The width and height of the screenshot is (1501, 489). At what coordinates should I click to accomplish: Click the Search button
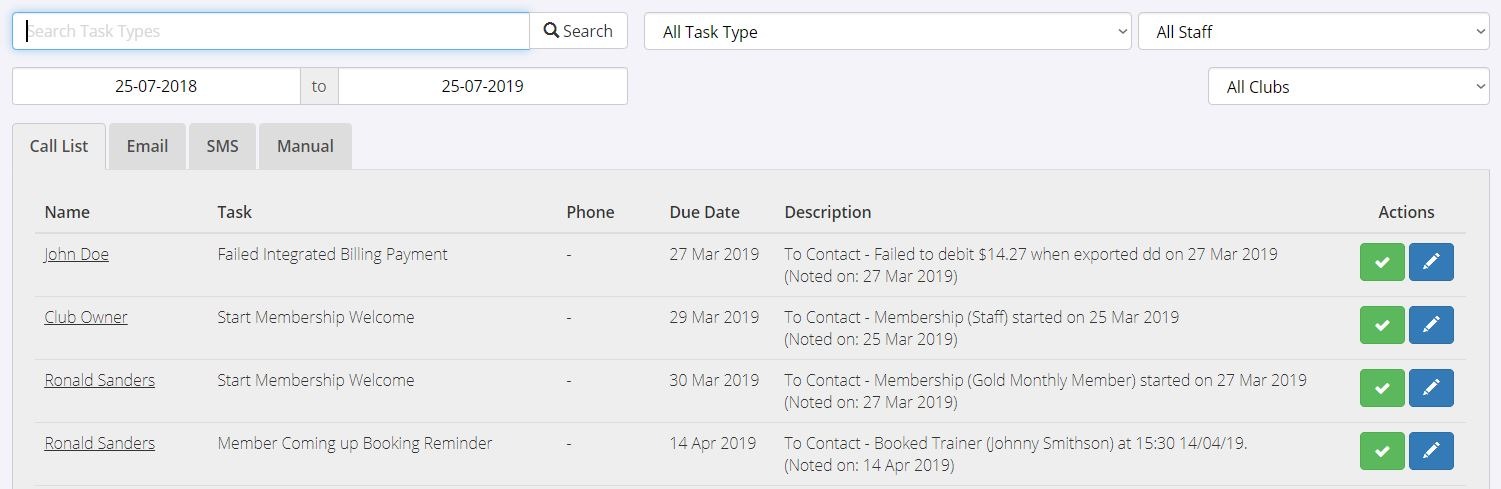click(x=578, y=31)
